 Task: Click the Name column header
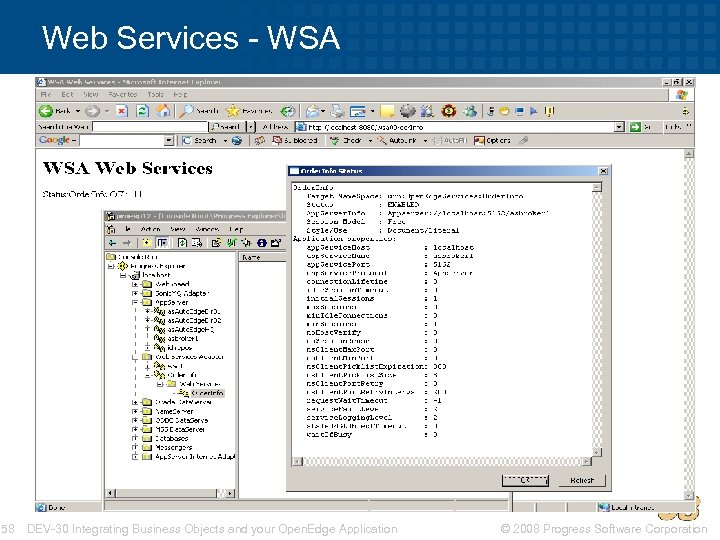[x=262, y=258]
